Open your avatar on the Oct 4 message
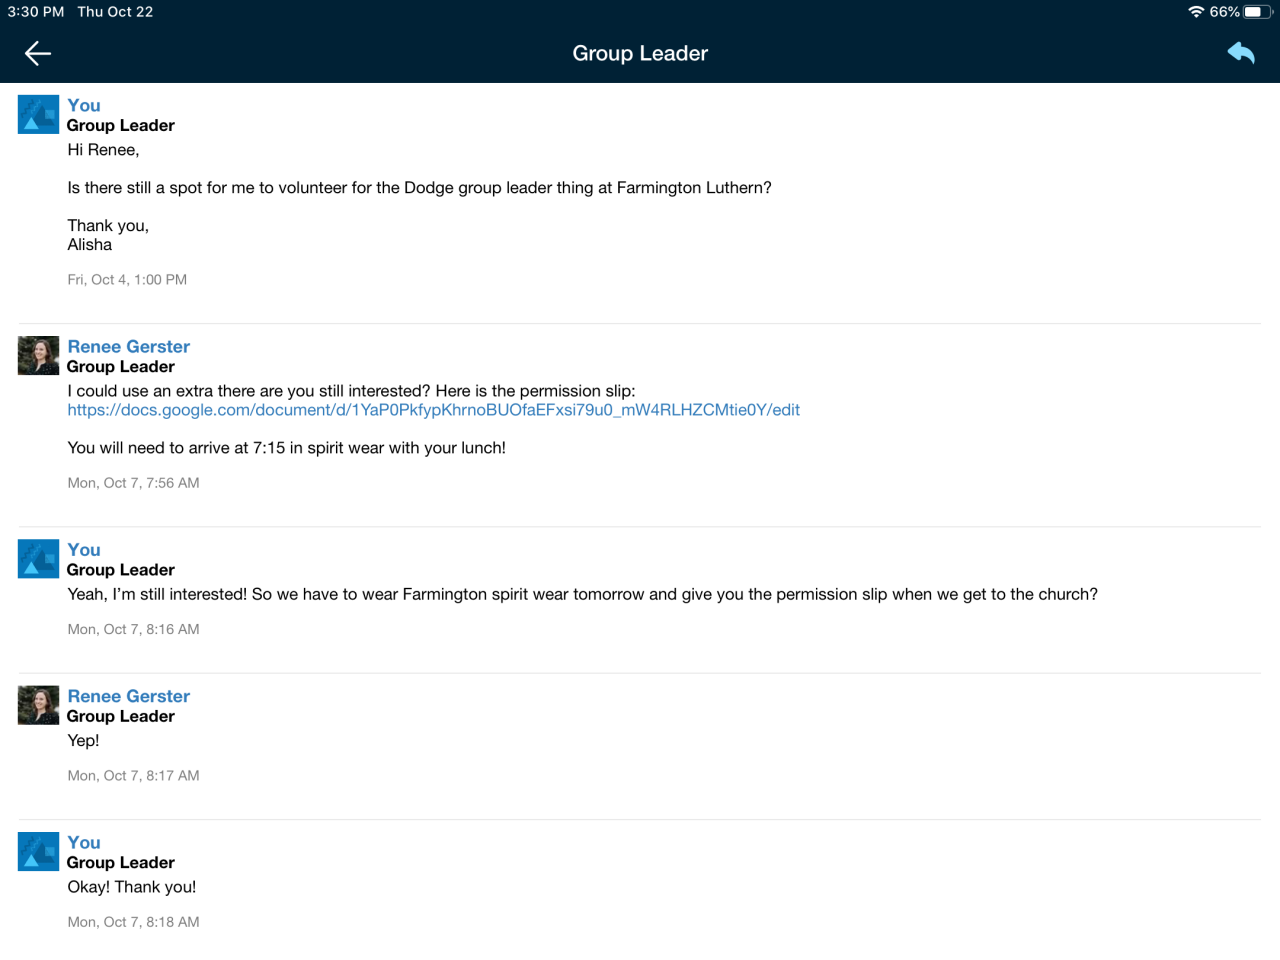The height and width of the screenshot is (960, 1280). point(38,114)
